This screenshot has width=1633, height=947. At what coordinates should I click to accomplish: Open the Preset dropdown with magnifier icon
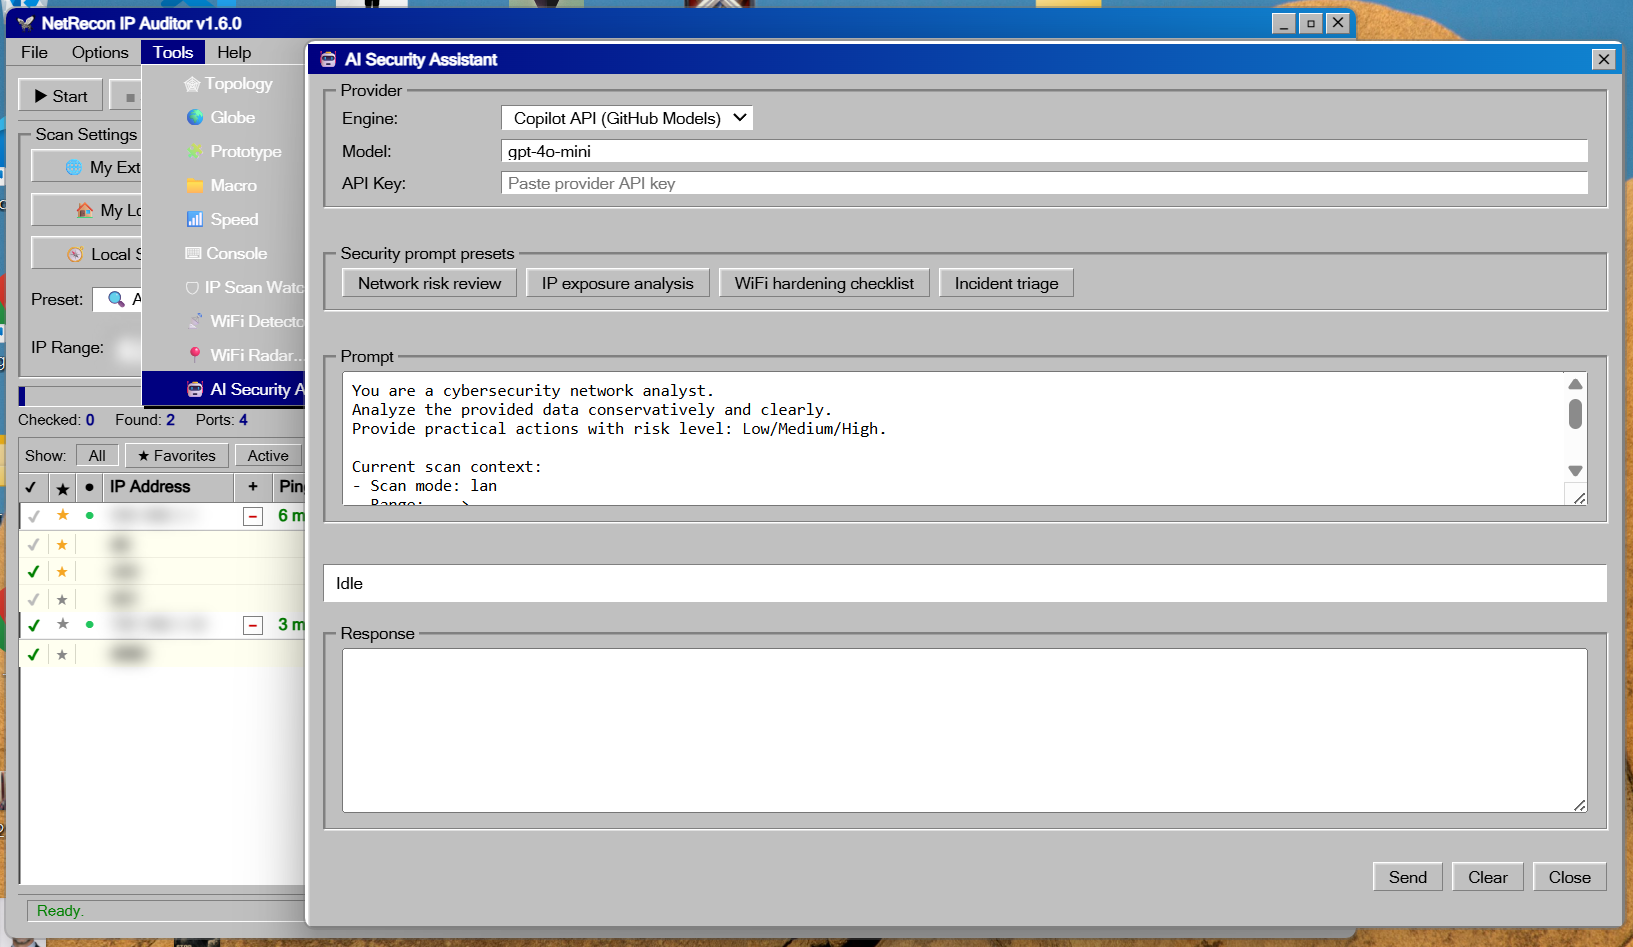coord(118,299)
